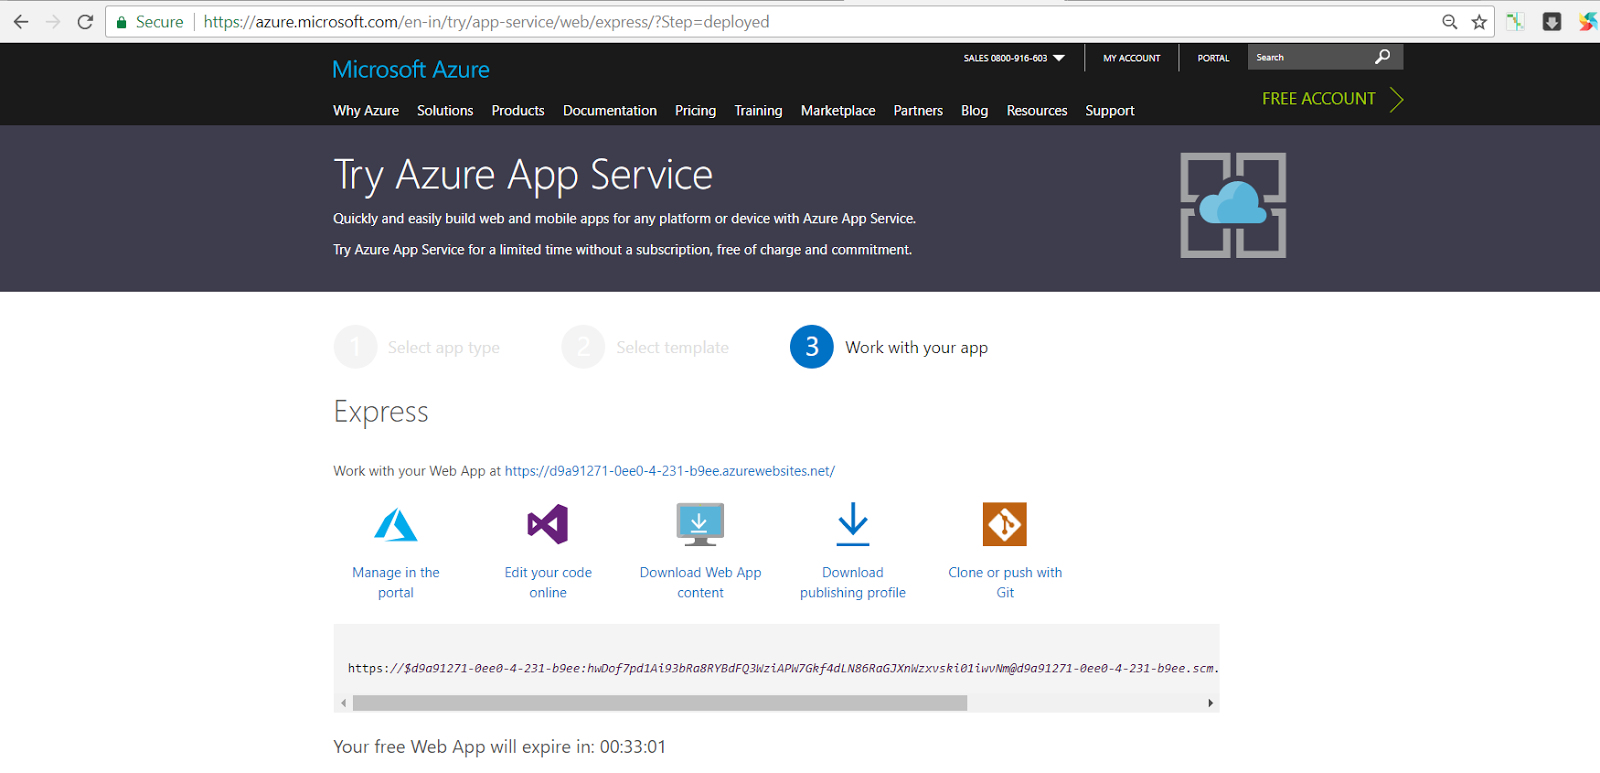Viewport: 1600px width, 773px height.
Task: Click the monitor download Web App icon
Action: [700, 524]
